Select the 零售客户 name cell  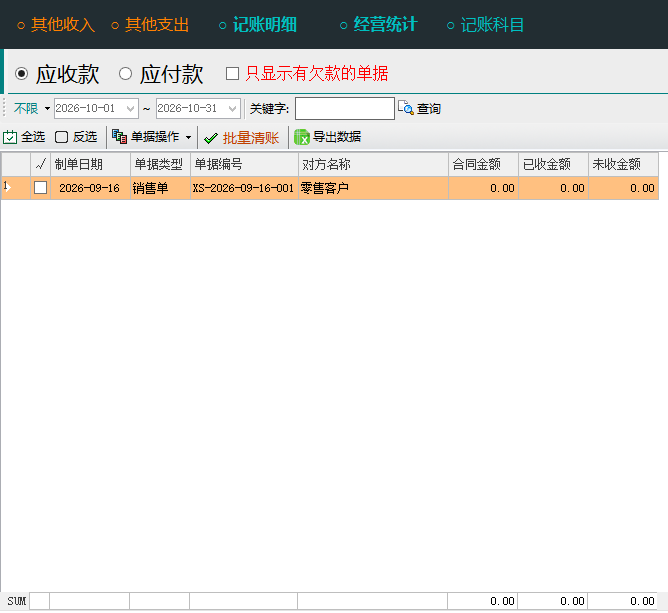[373, 188]
